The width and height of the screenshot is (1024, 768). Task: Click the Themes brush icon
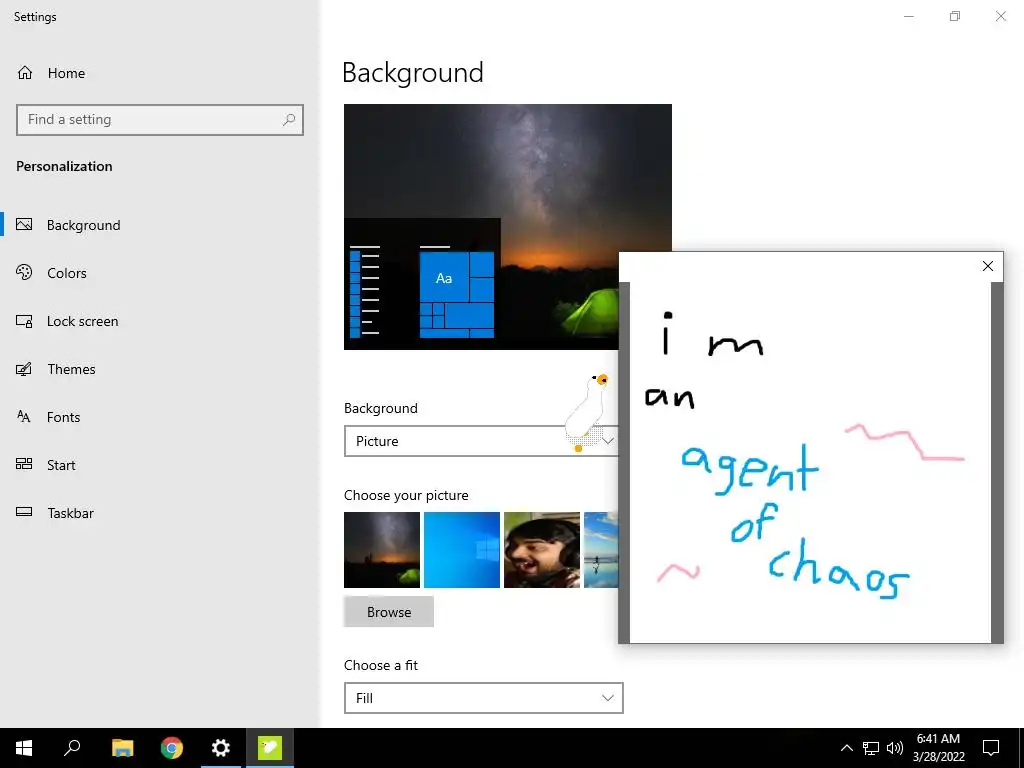[x=24, y=369]
